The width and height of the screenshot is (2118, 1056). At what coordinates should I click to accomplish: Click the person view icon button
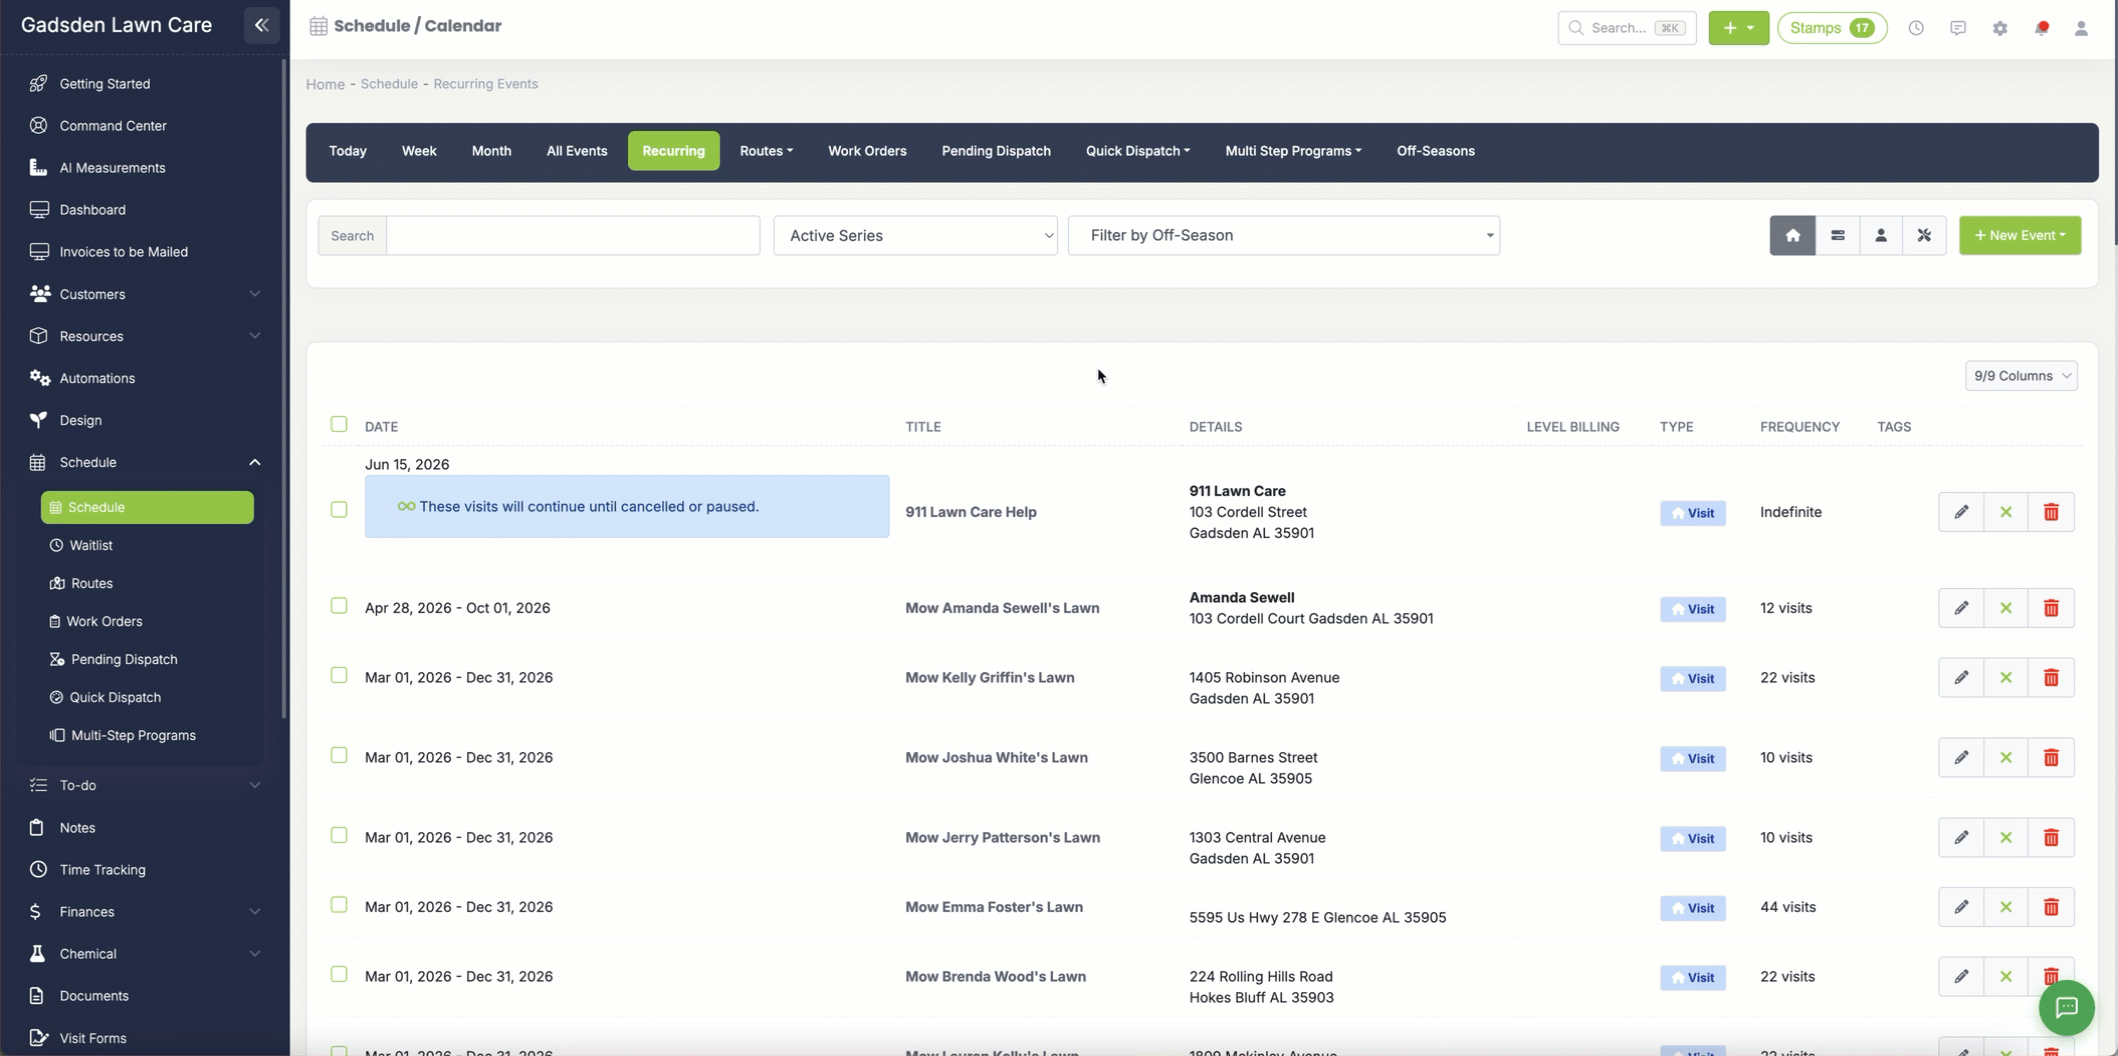coord(1880,235)
